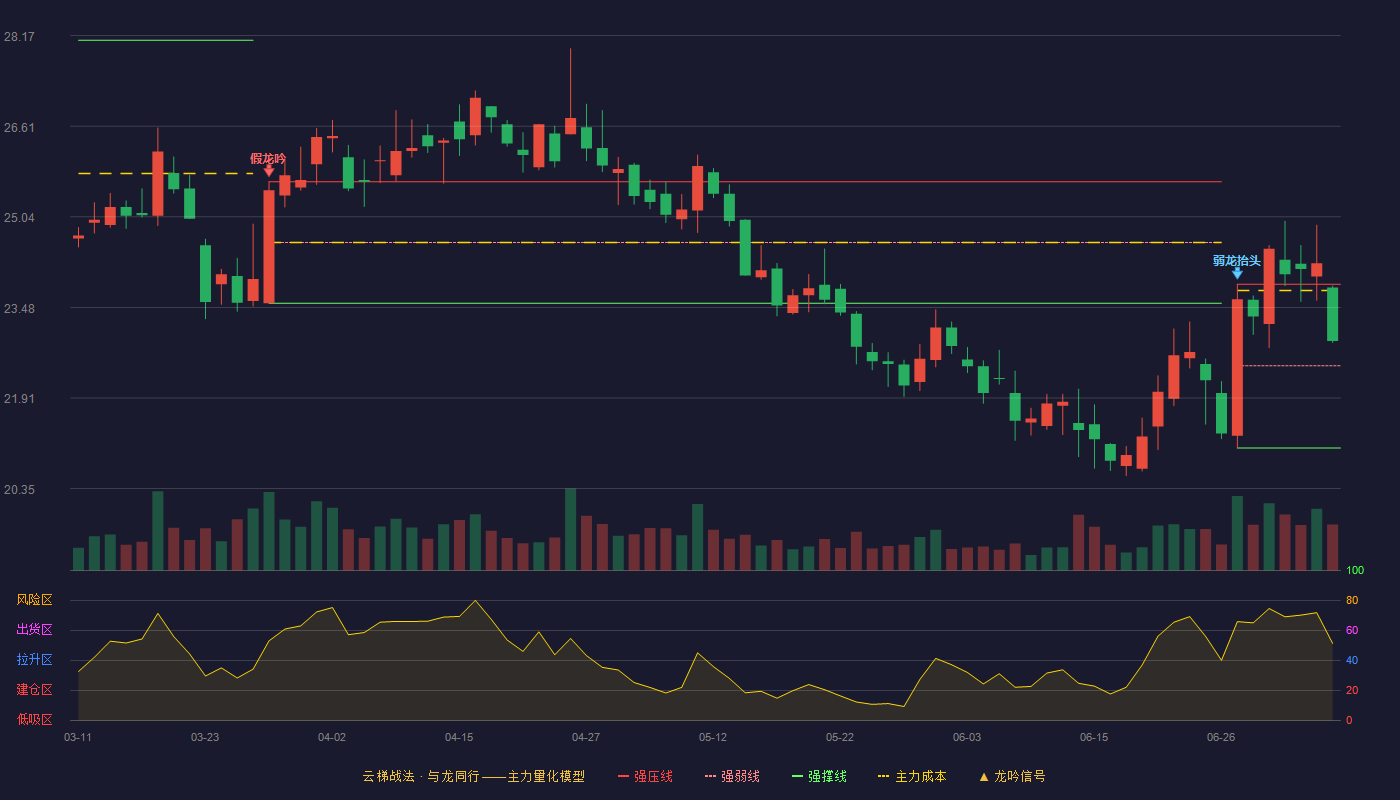
Task: Click the 建仓区 zone label
Action: coord(34,690)
